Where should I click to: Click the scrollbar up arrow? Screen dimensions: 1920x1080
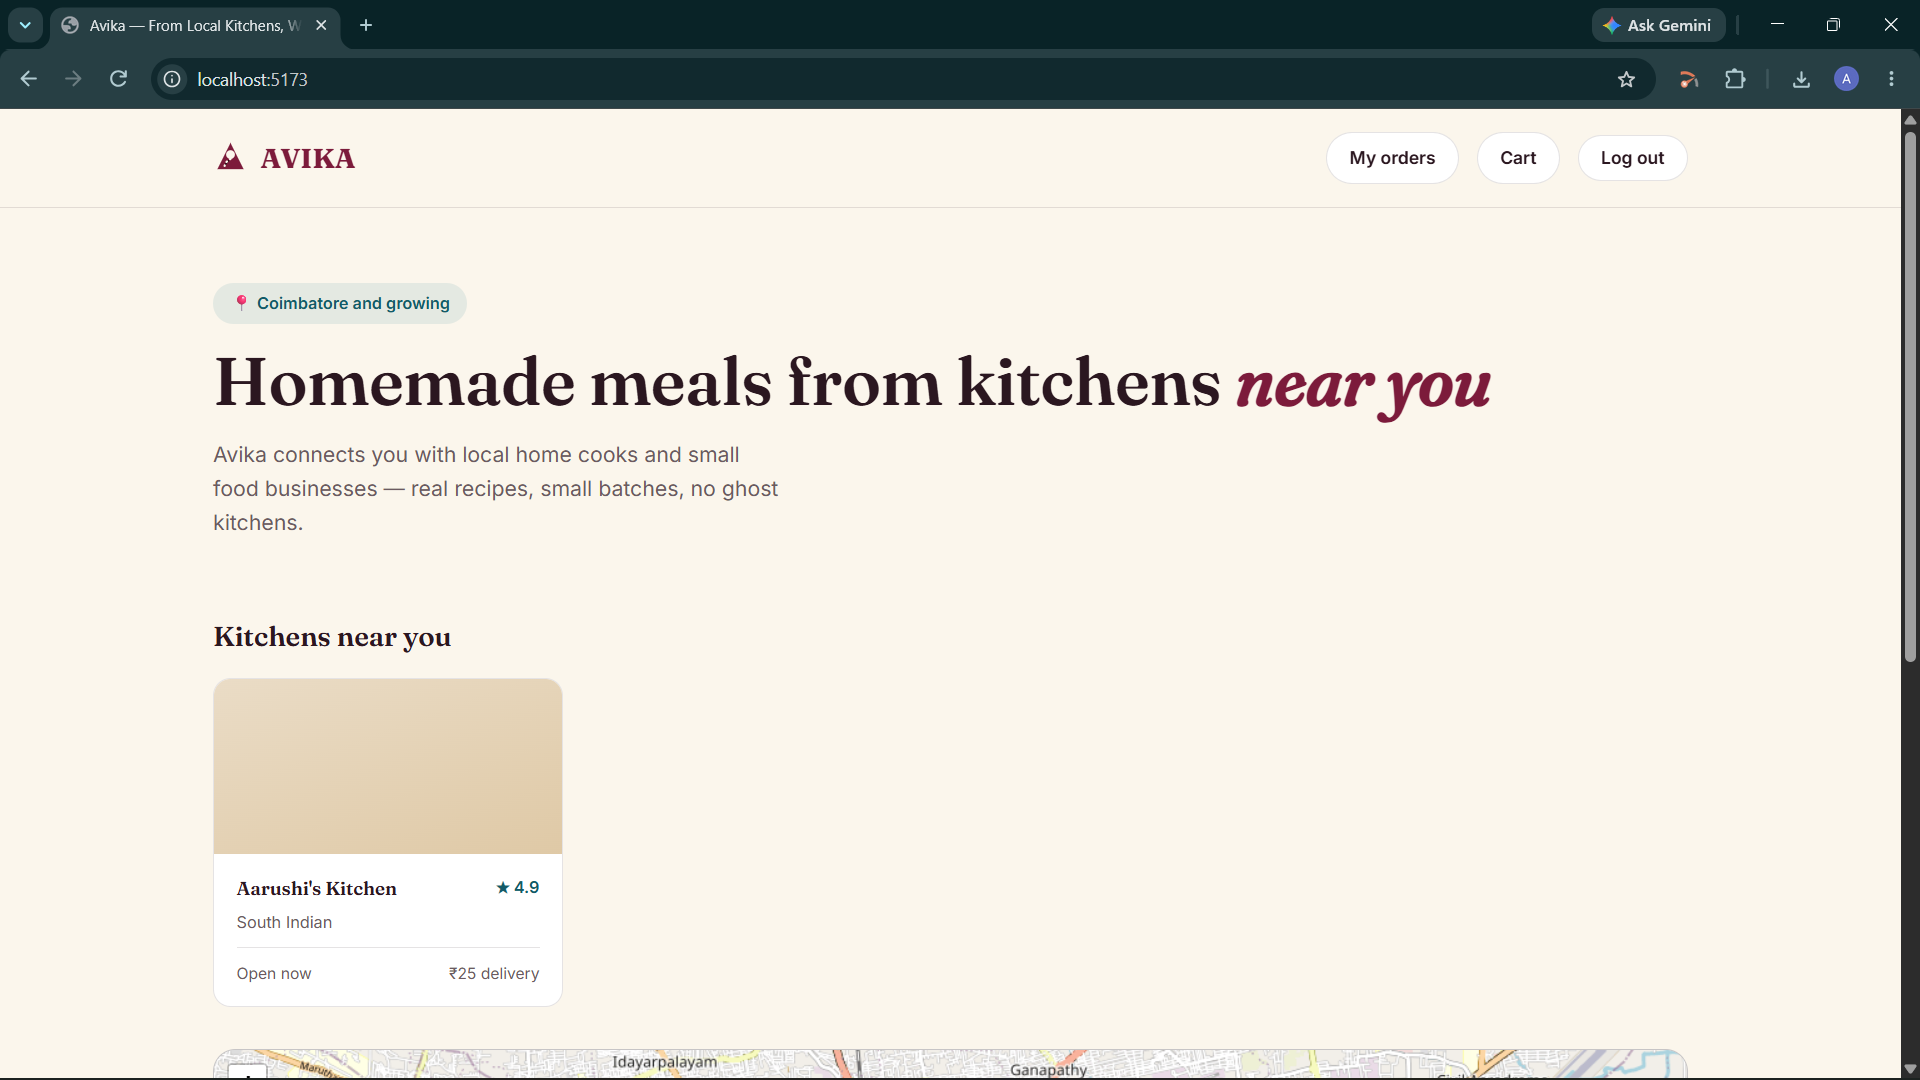pos(1910,119)
